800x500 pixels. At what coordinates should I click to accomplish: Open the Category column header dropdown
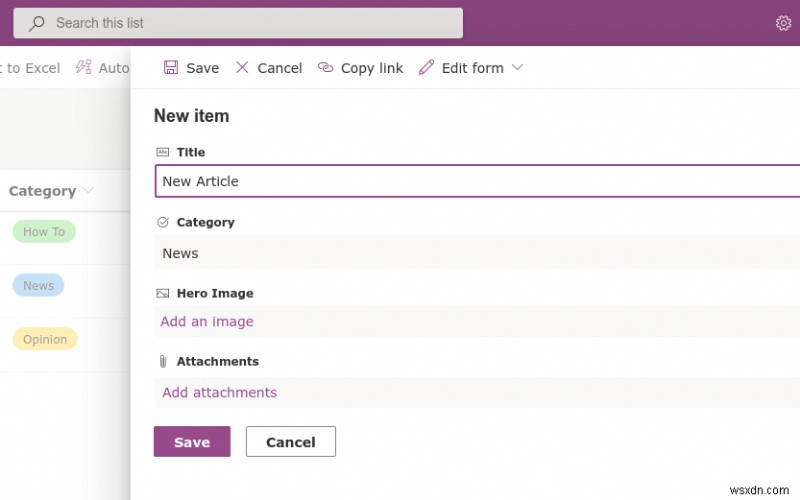click(88, 190)
